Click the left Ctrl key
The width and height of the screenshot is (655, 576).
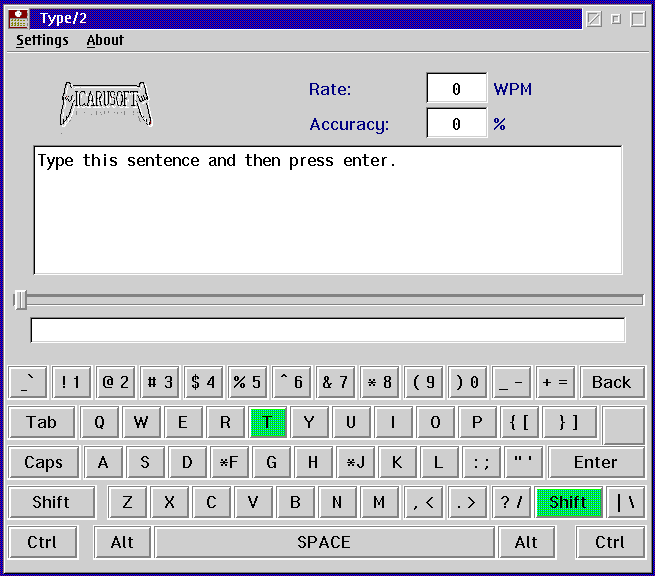tap(42, 542)
